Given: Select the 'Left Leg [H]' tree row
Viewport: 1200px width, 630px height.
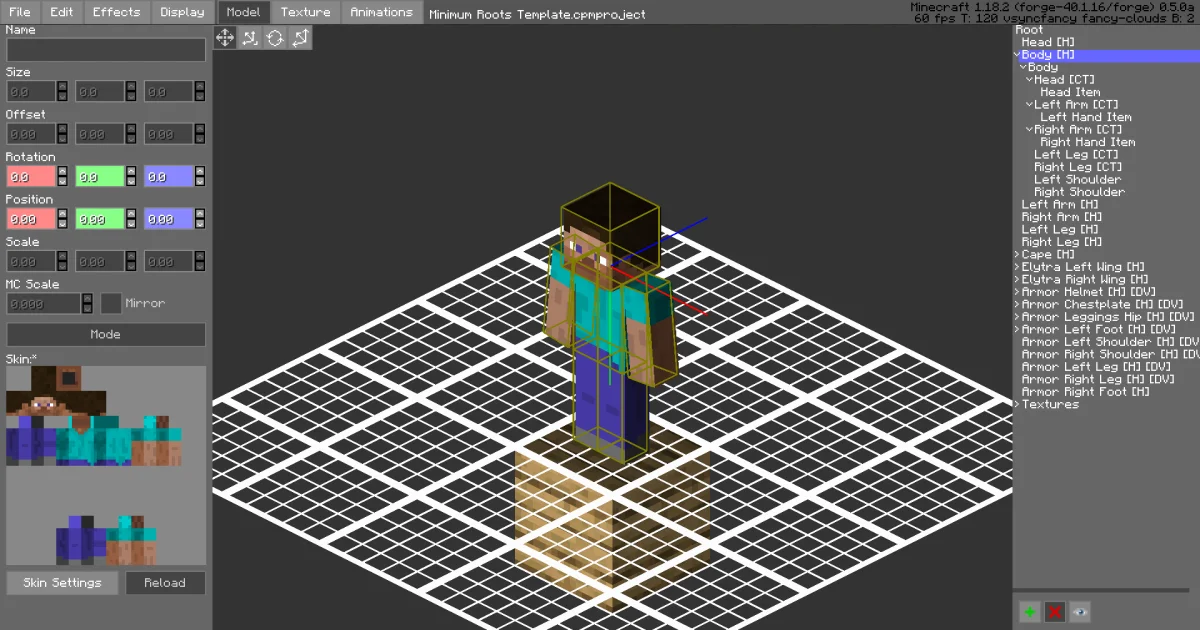Looking at the screenshot, I should [1060, 230].
